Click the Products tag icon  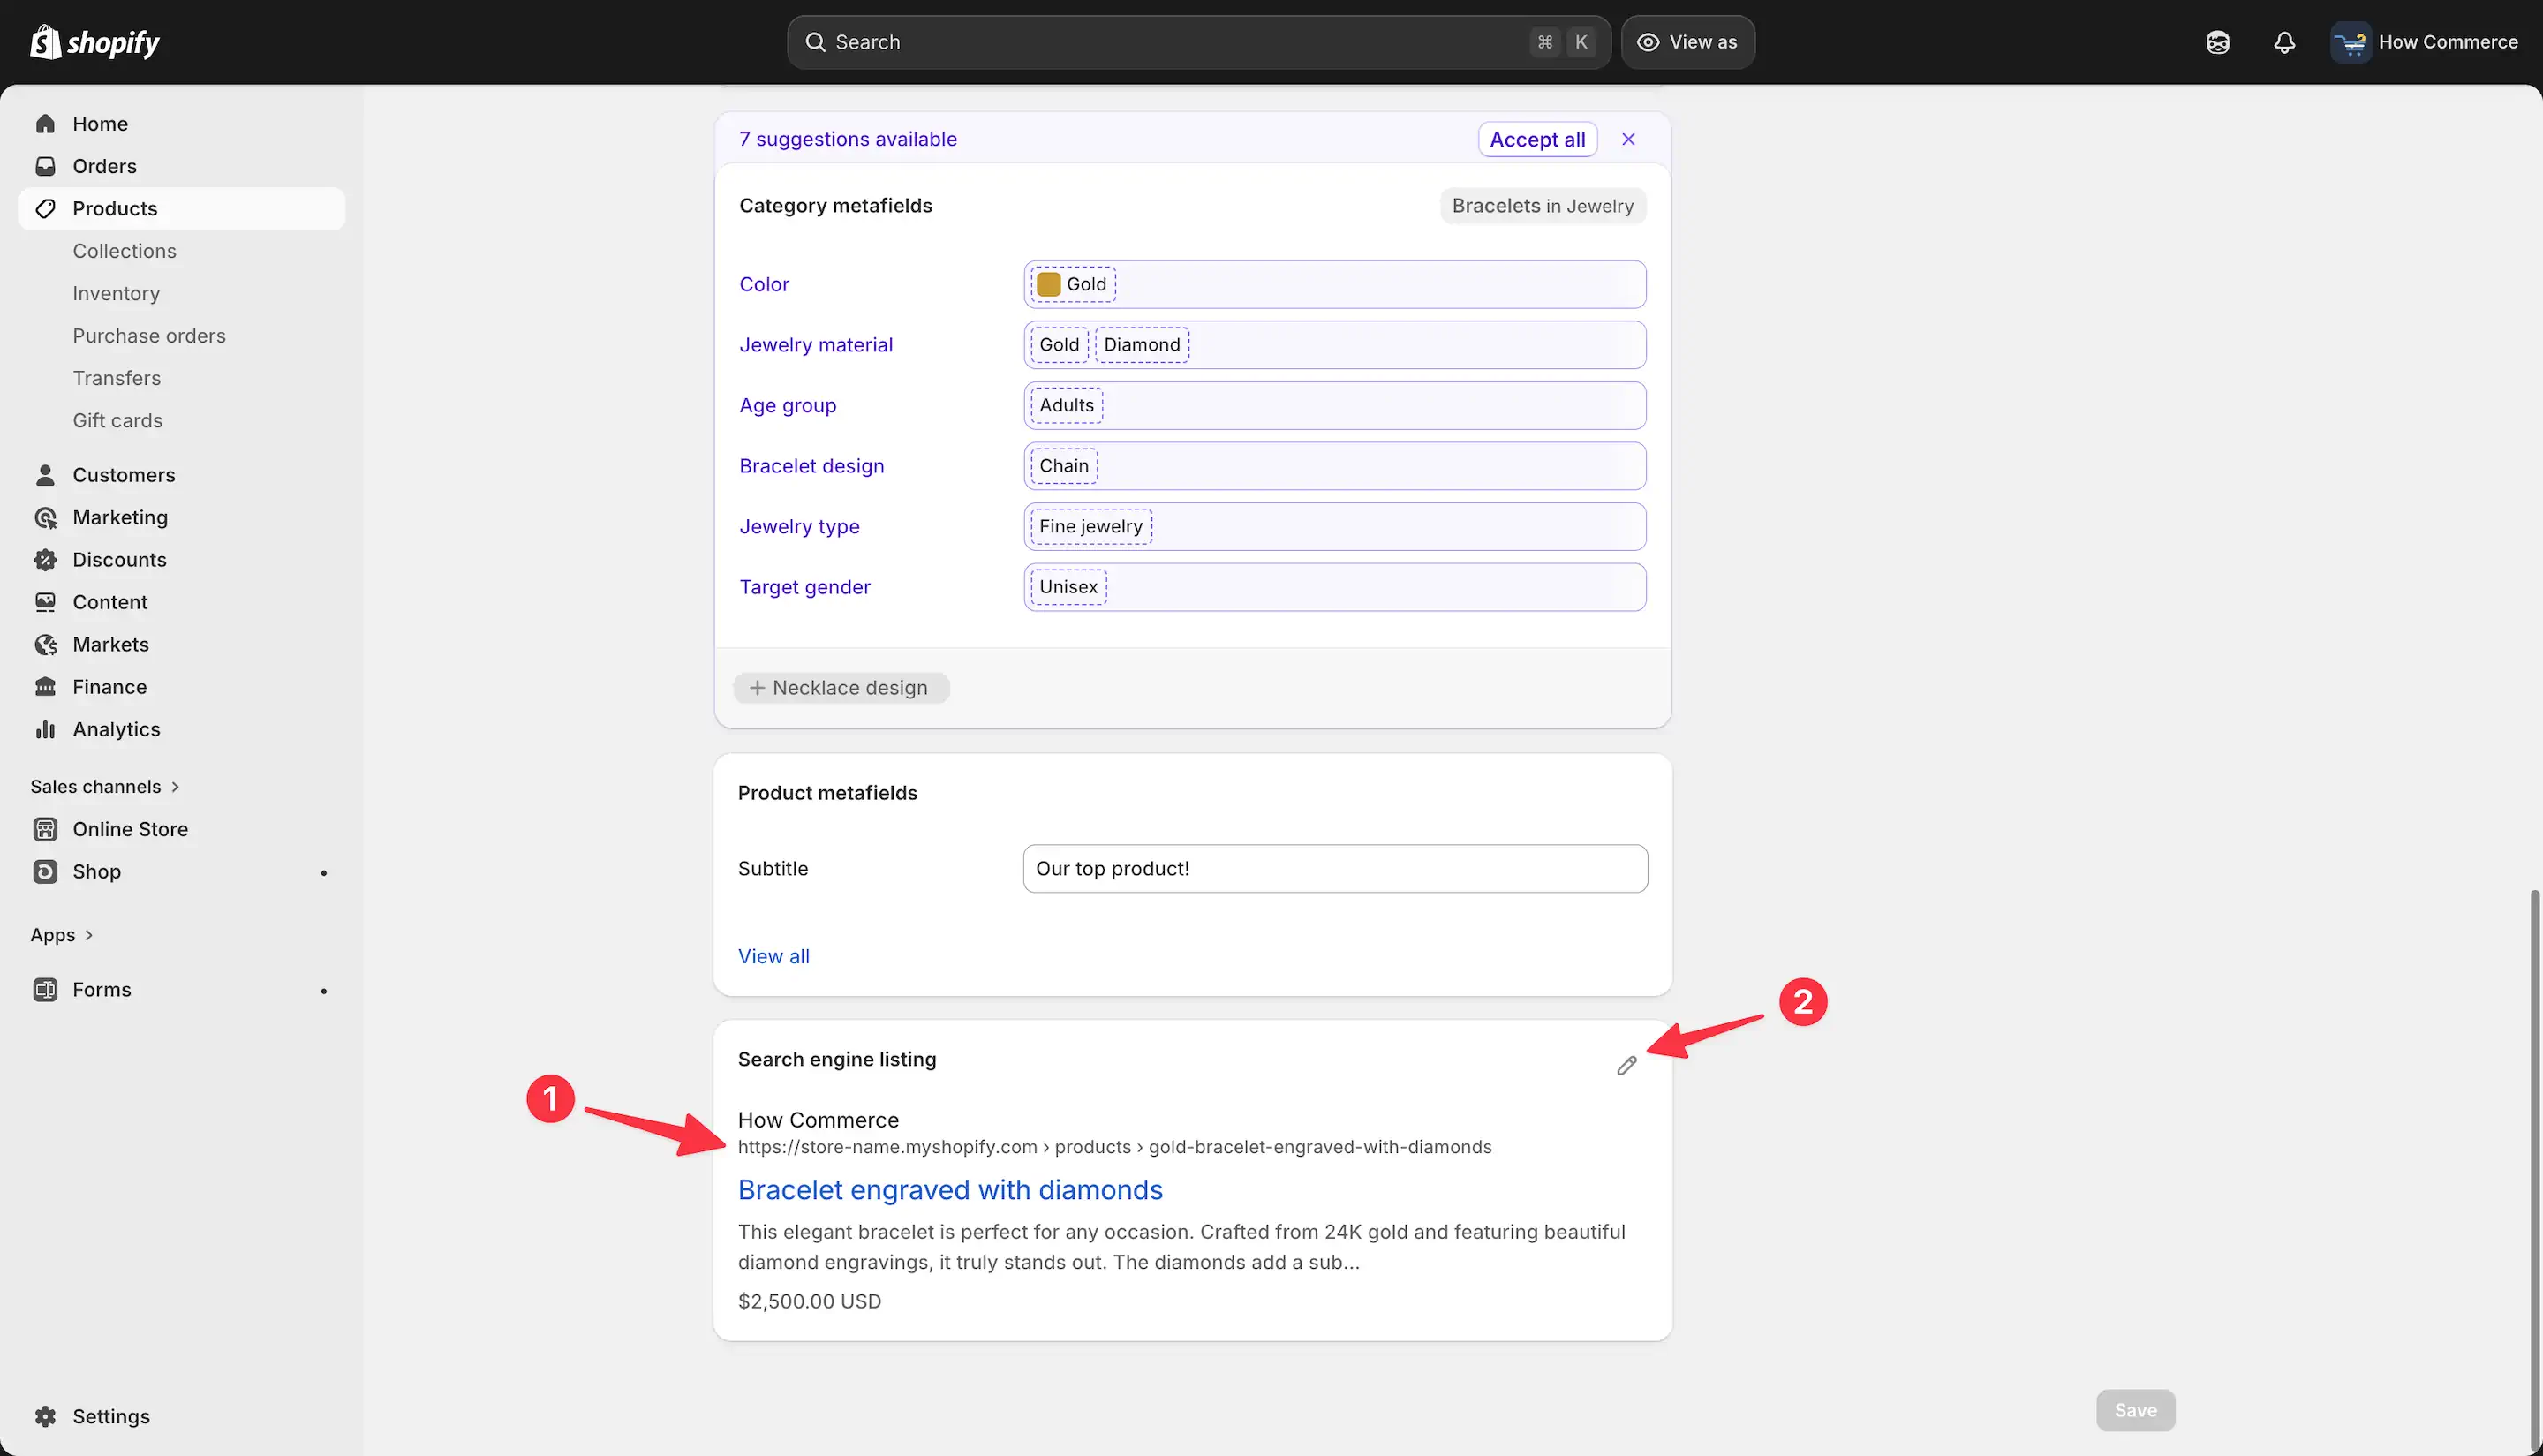coord(45,209)
